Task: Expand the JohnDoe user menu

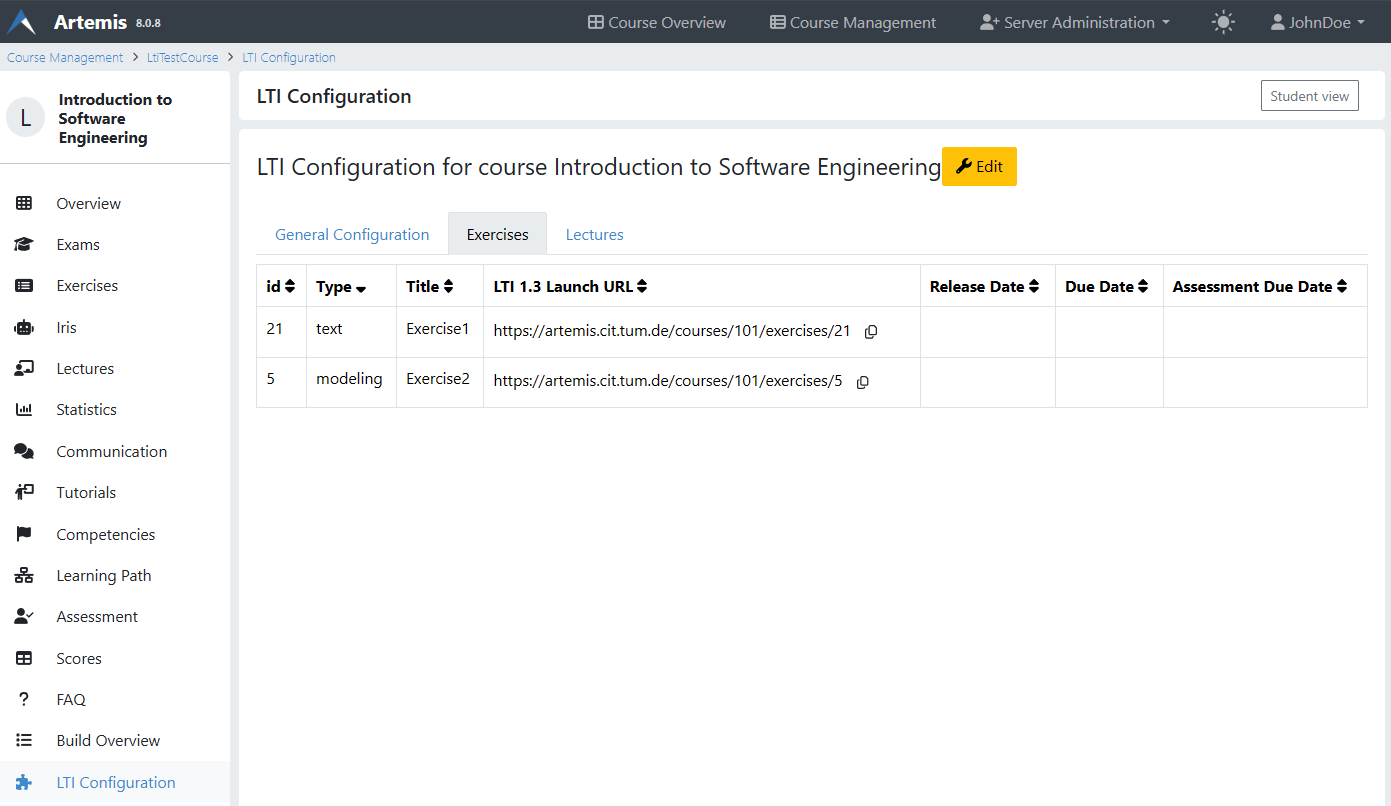Action: coord(1317,22)
